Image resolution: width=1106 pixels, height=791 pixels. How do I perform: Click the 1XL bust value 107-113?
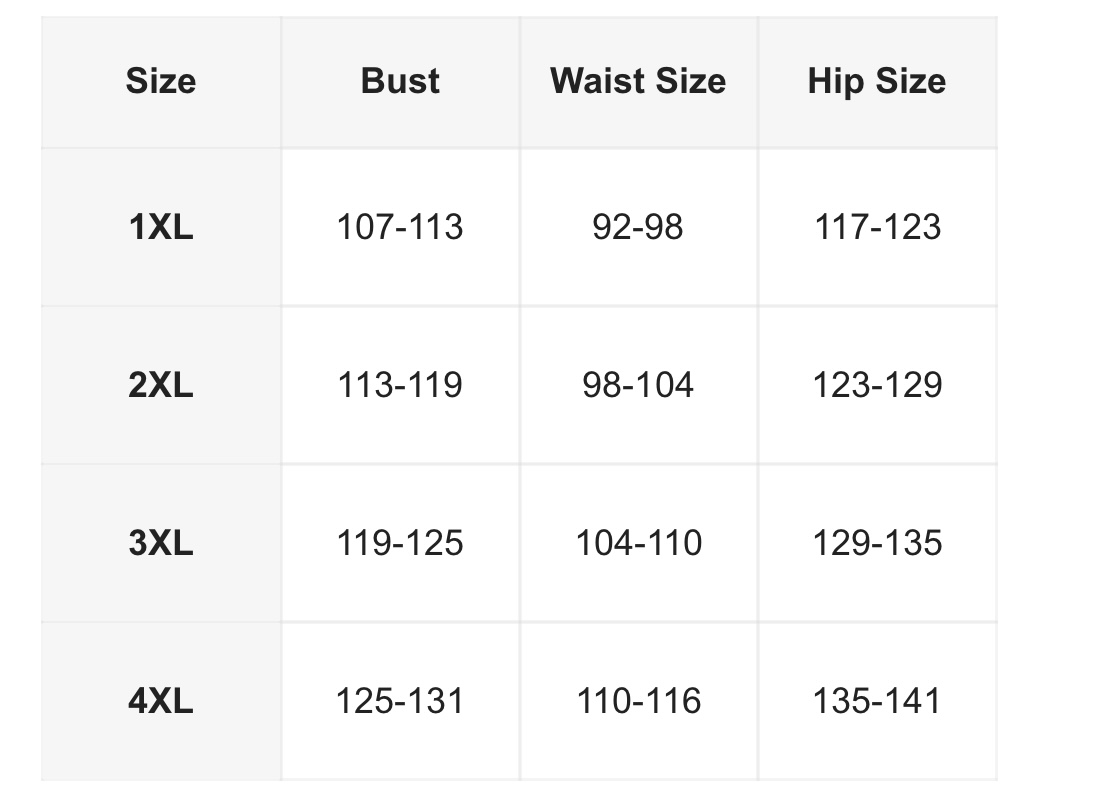(400, 227)
